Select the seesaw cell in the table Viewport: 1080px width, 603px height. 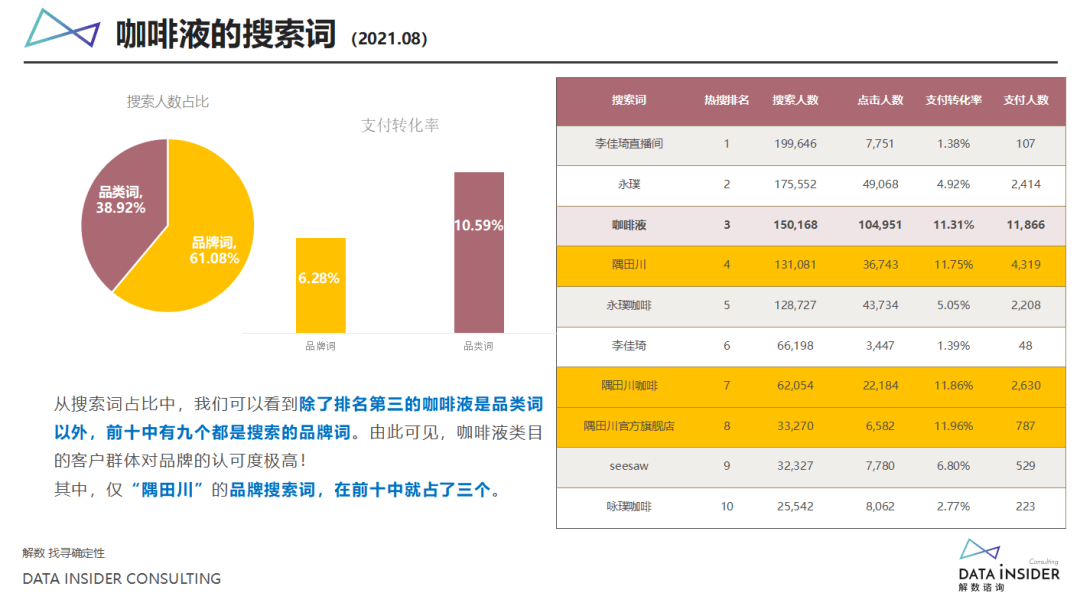pyautogui.click(x=629, y=467)
